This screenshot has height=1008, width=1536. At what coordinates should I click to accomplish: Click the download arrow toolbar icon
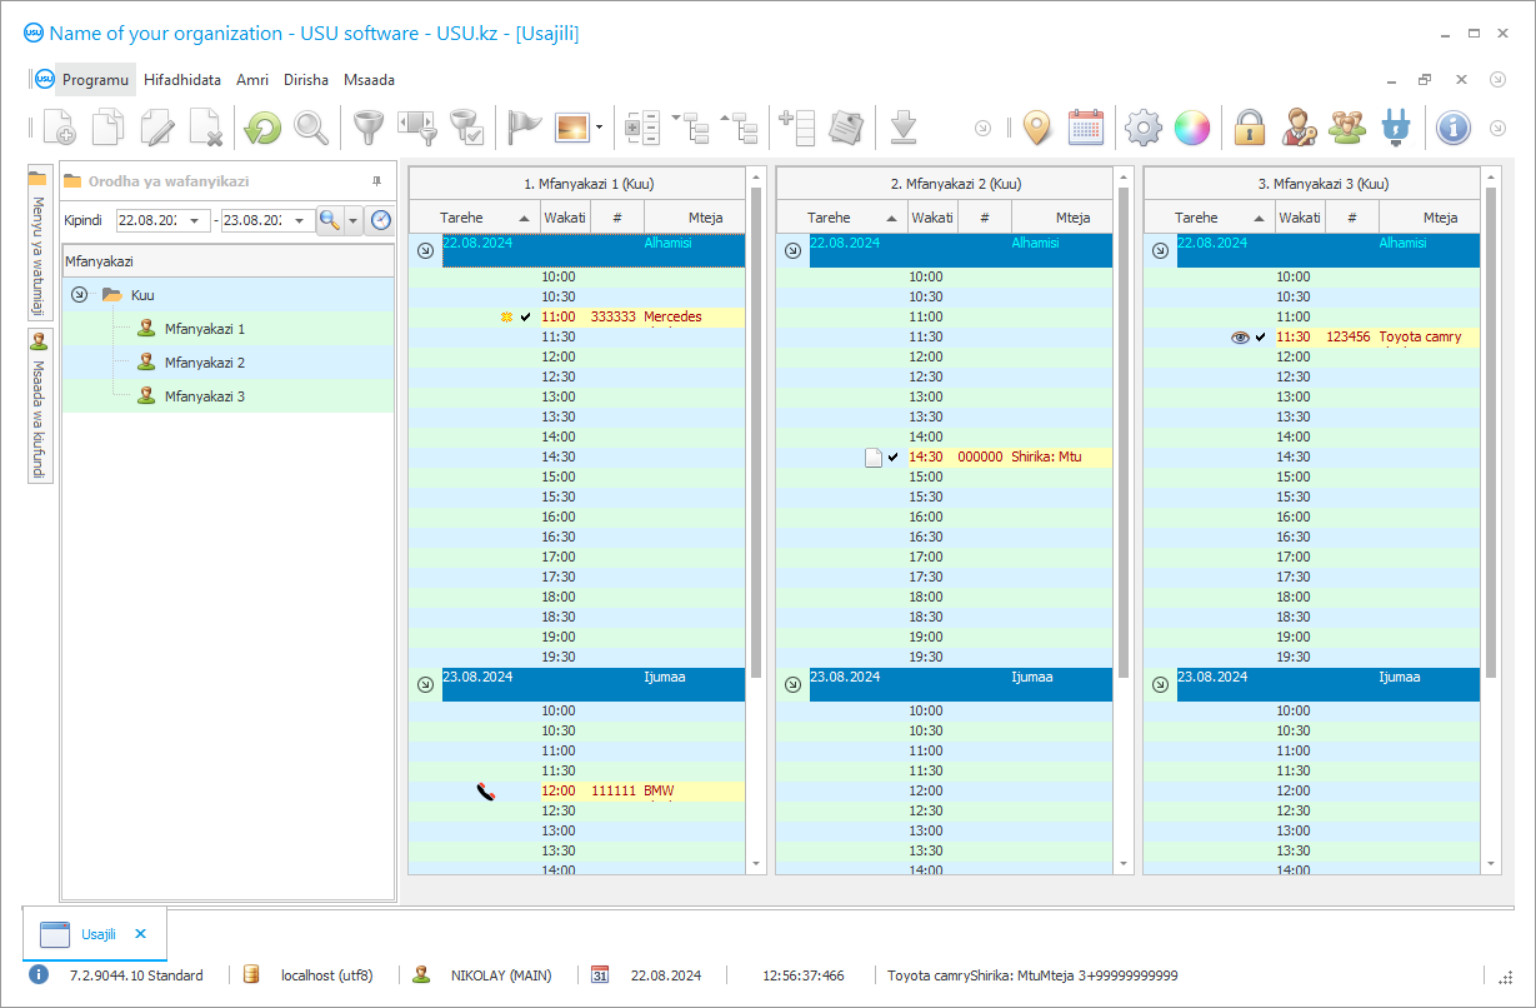(x=903, y=128)
